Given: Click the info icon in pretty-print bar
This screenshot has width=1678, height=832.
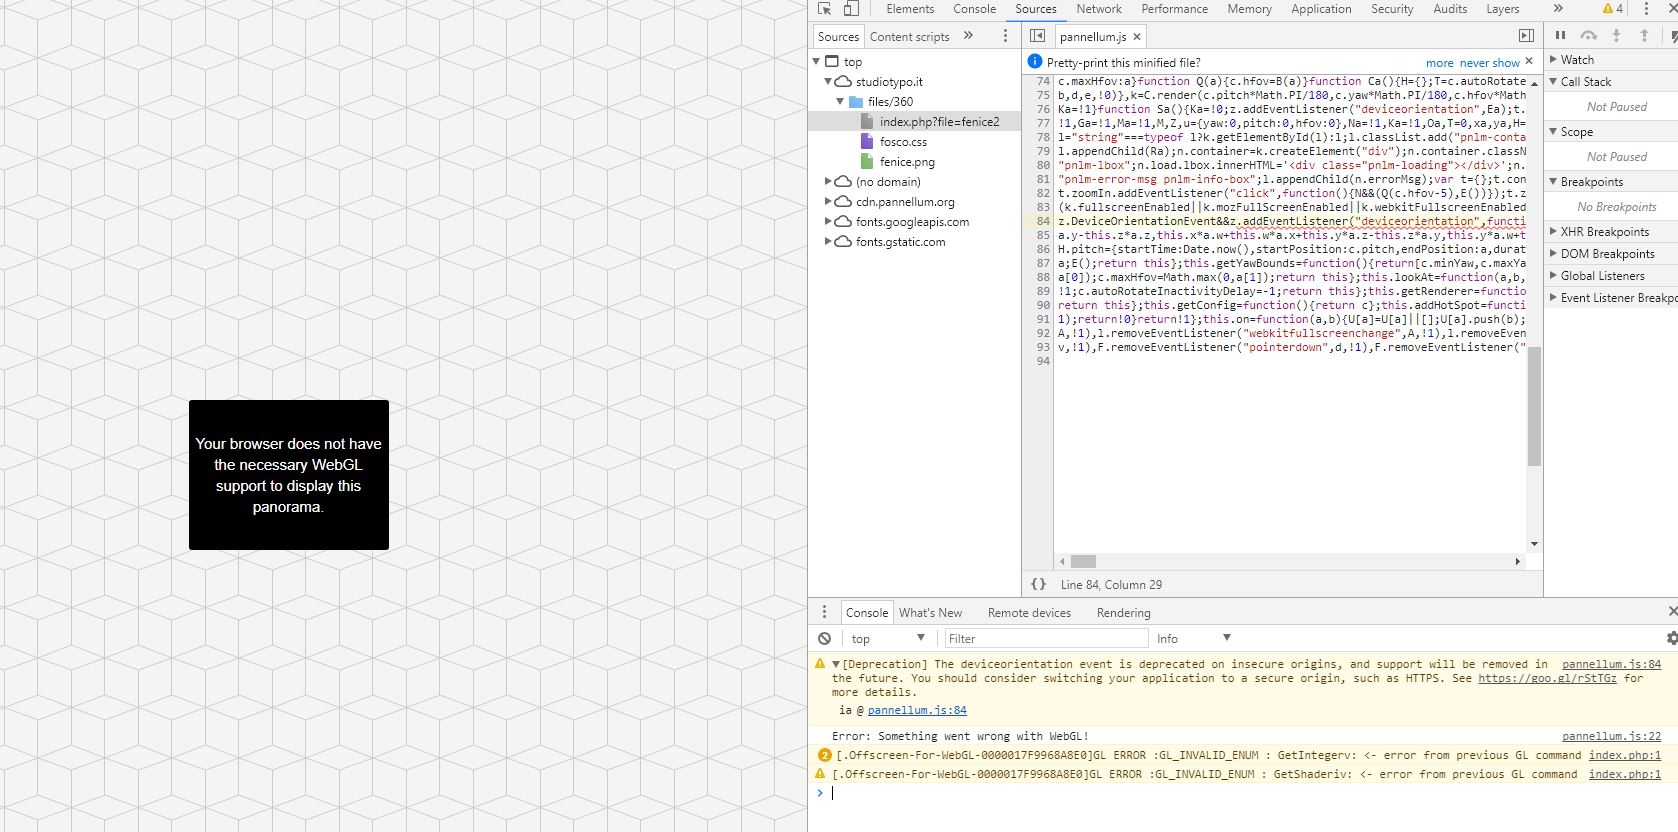Looking at the screenshot, I should click(x=1035, y=61).
